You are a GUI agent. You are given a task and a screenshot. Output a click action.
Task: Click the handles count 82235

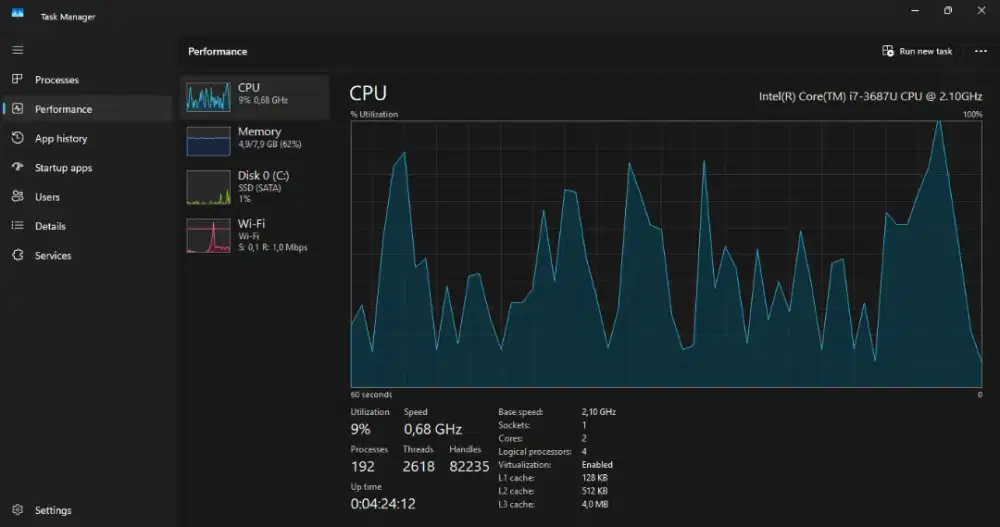click(469, 466)
